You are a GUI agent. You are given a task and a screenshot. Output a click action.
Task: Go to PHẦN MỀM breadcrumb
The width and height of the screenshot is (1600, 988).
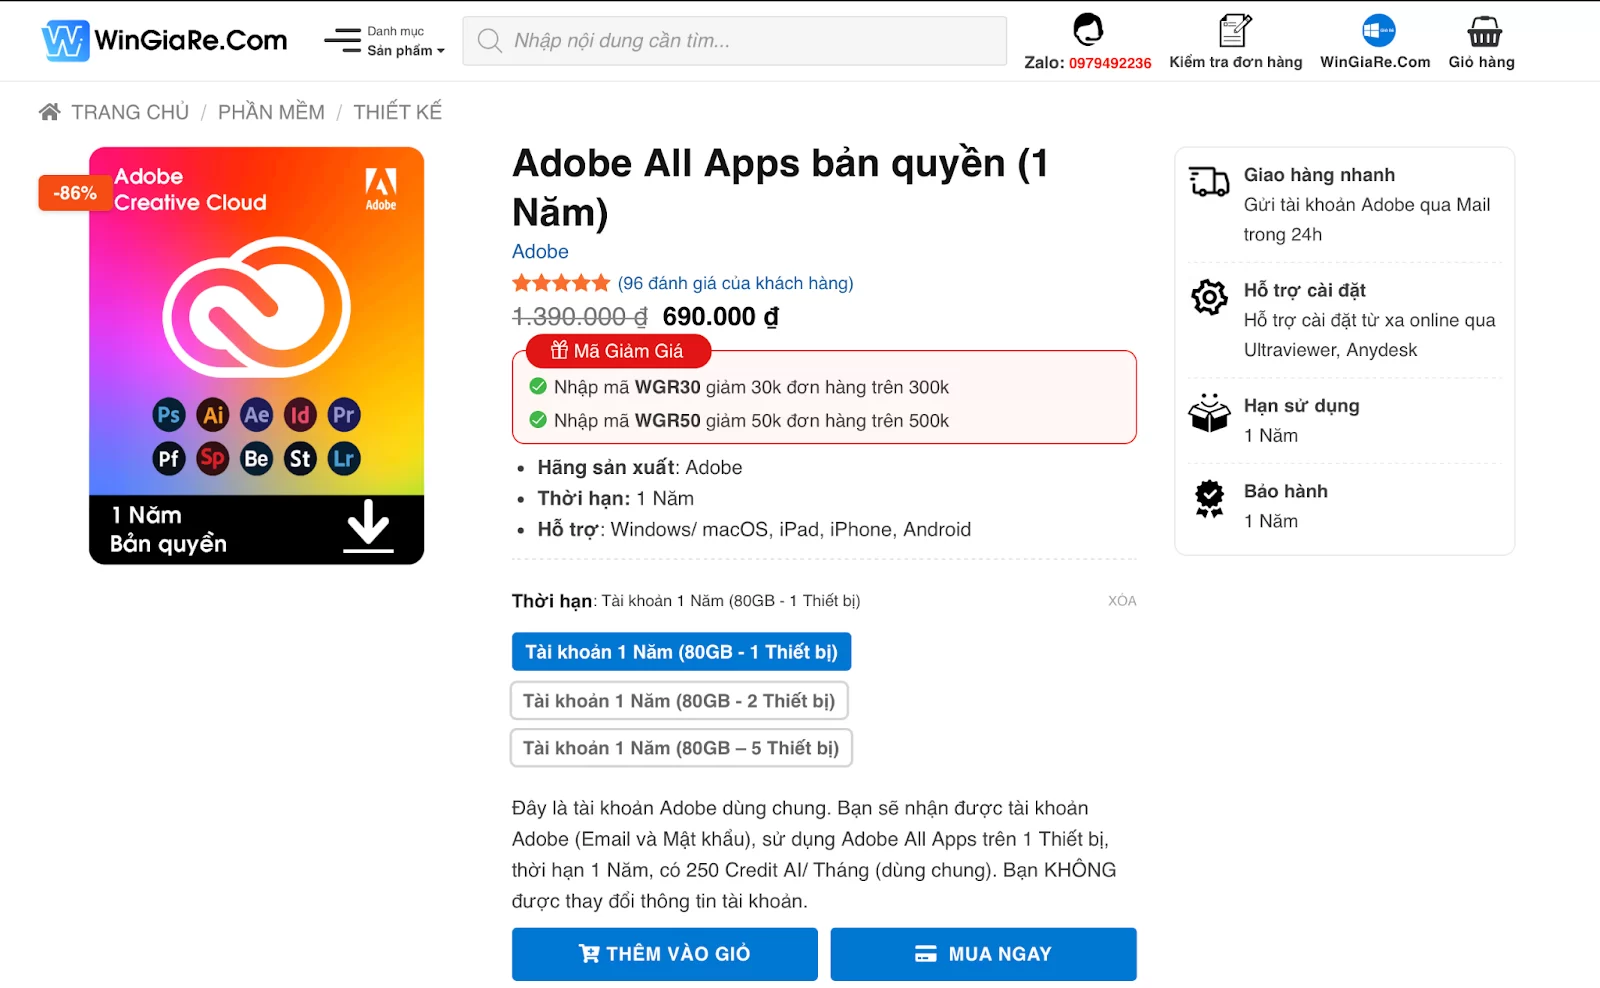click(x=271, y=112)
